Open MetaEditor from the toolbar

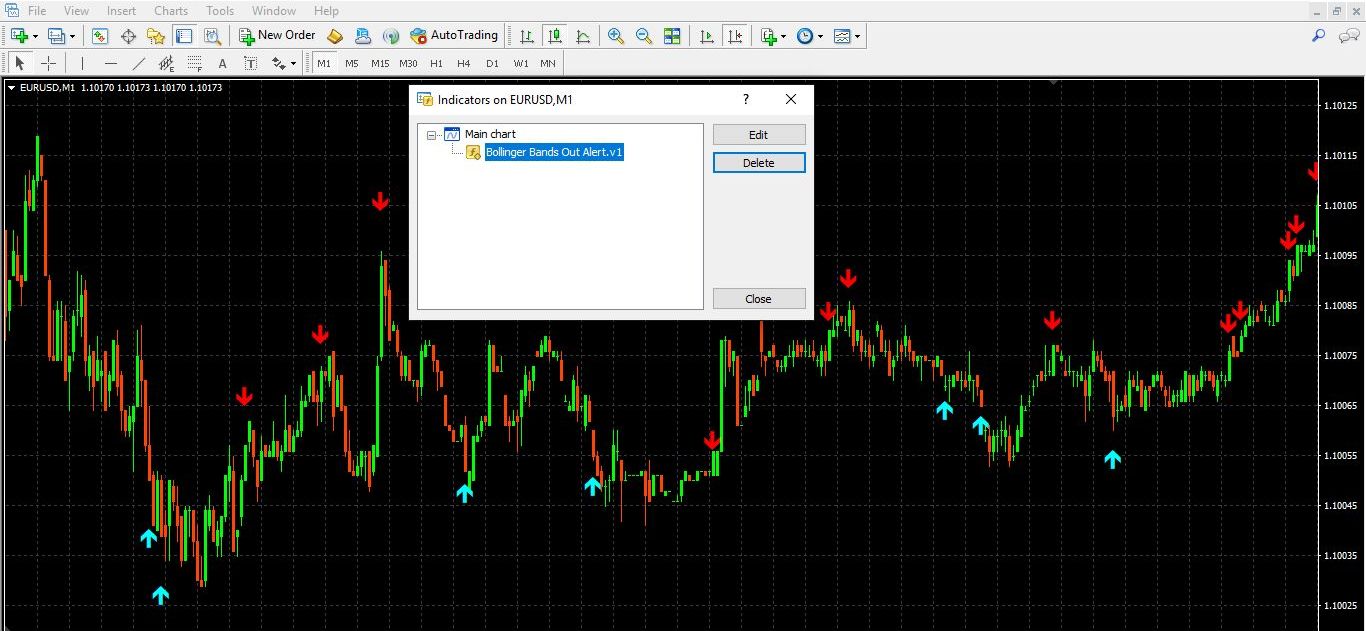click(x=334, y=35)
